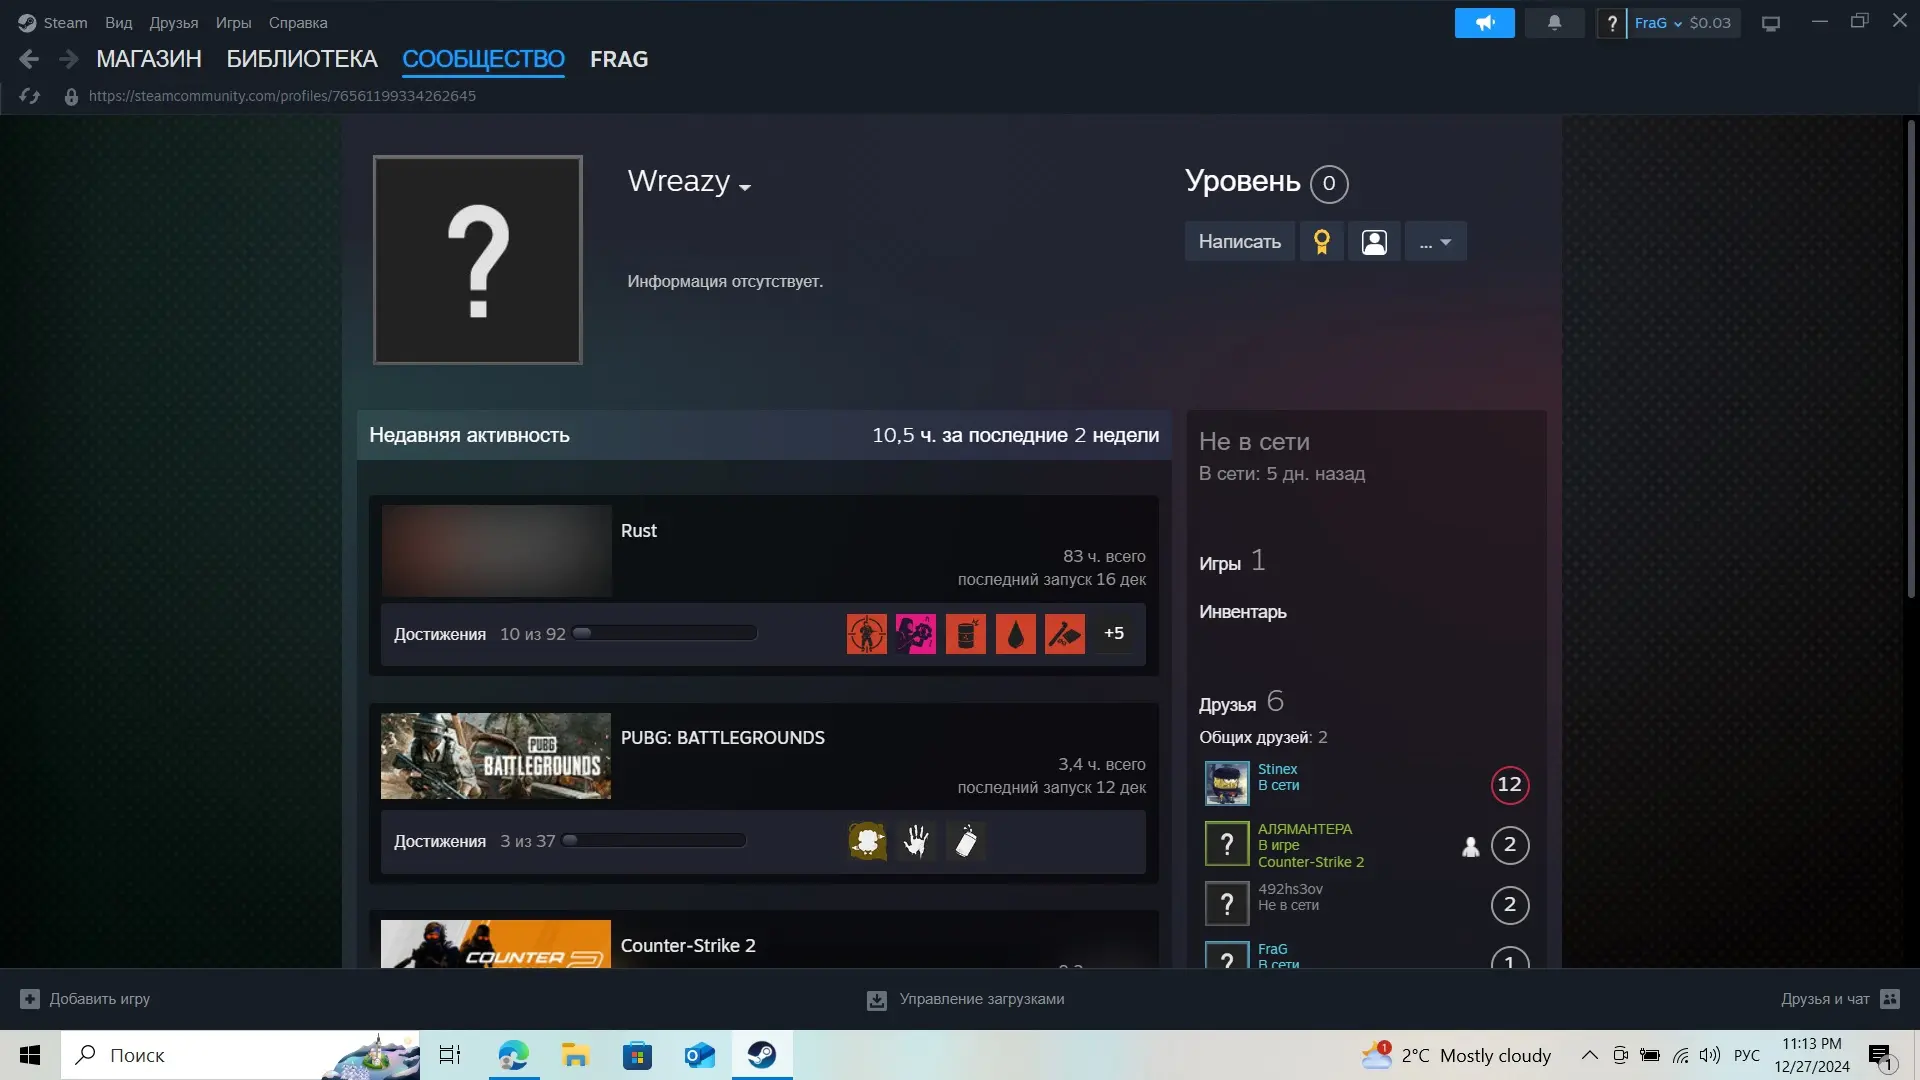Click the in-game status indicator of АЛЯМАНТЕРА
The height and width of the screenshot is (1080, 1920).
point(1469,846)
